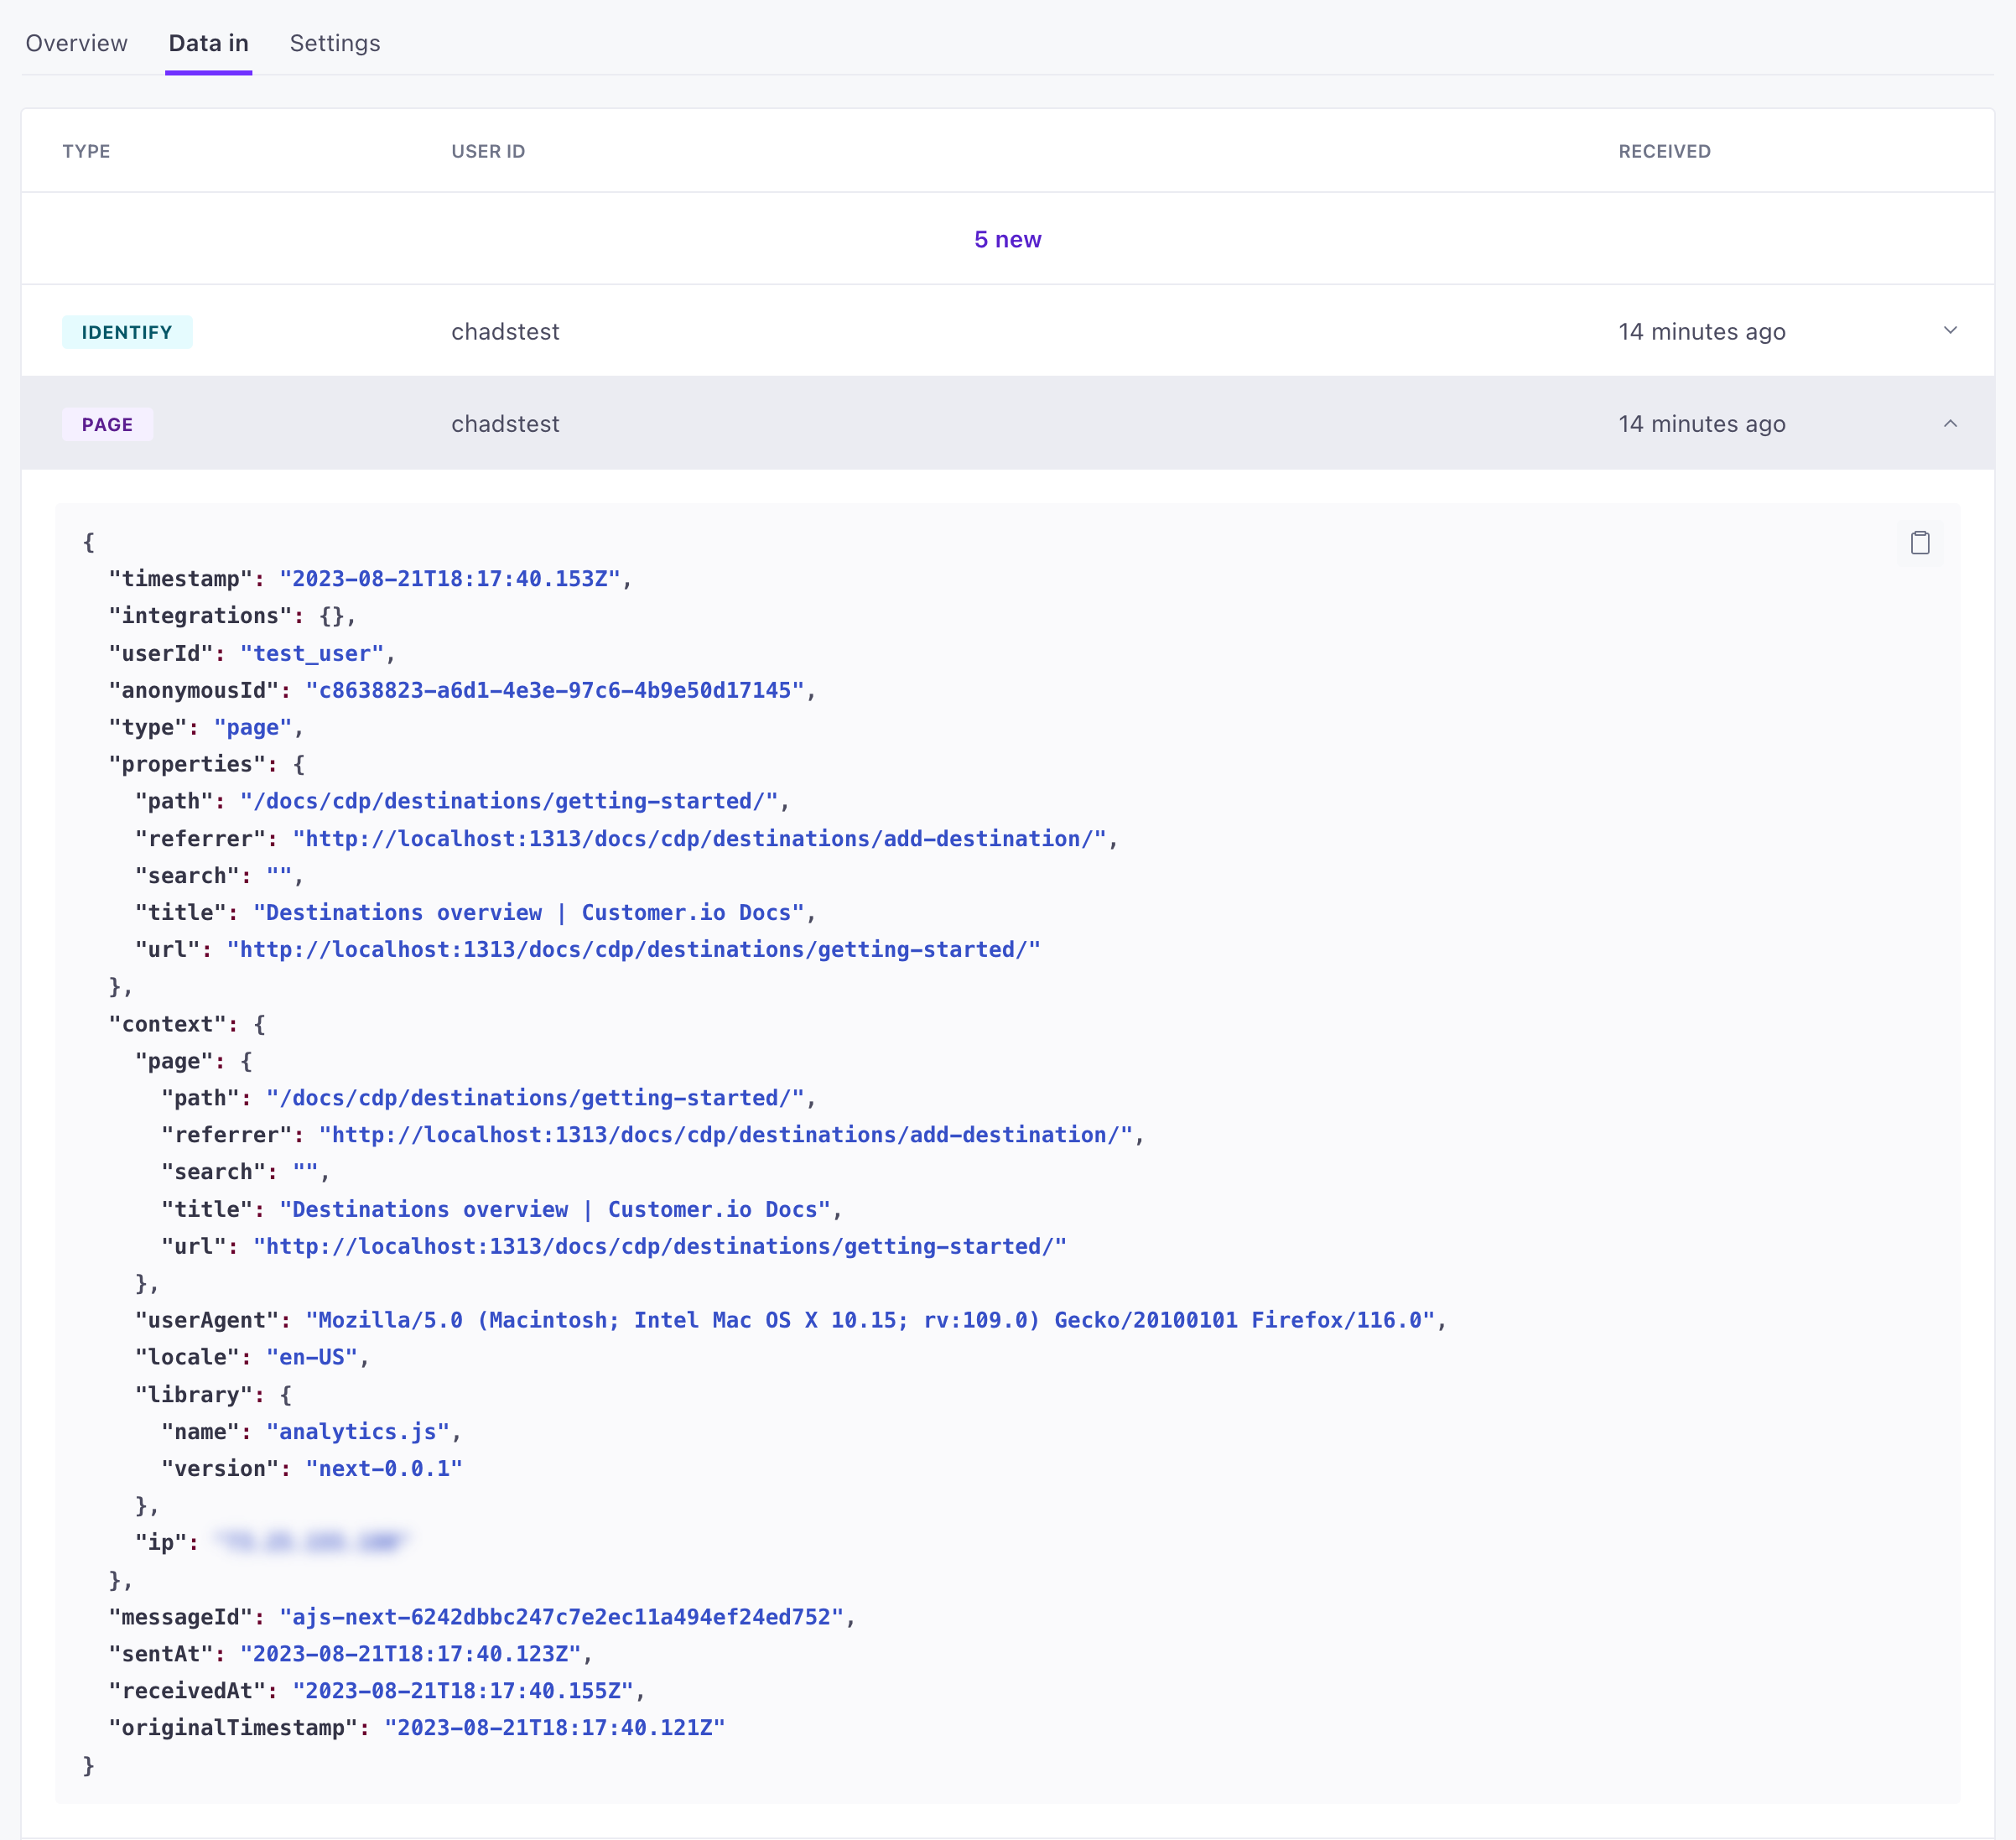Screen dimensions: 2016x1840
Task: Click properties path value /docs/cdp/destinations/getting-started/
Action: (x=509, y=801)
